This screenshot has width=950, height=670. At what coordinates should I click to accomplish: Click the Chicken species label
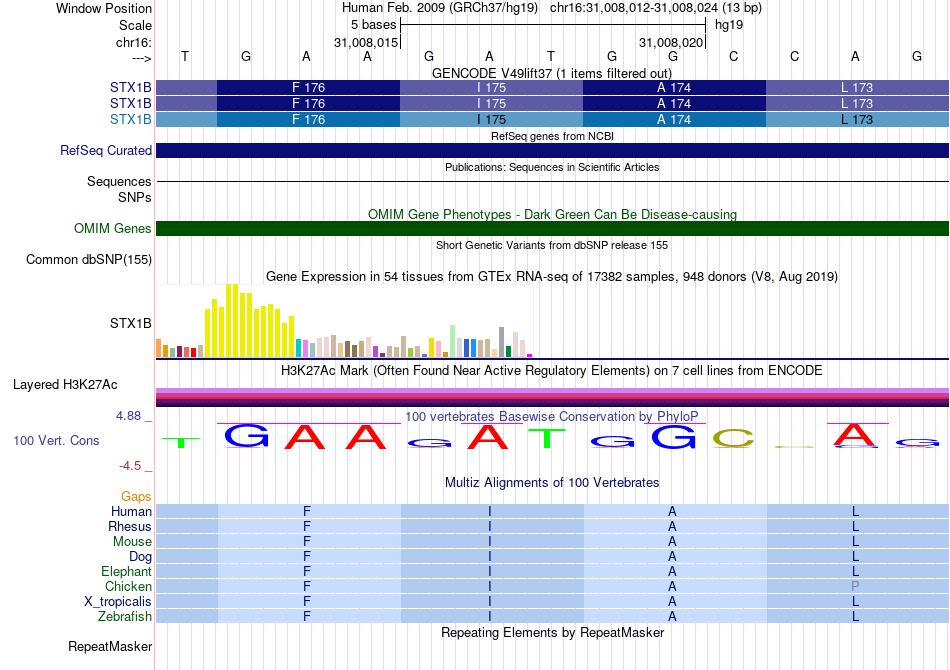[128, 586]
